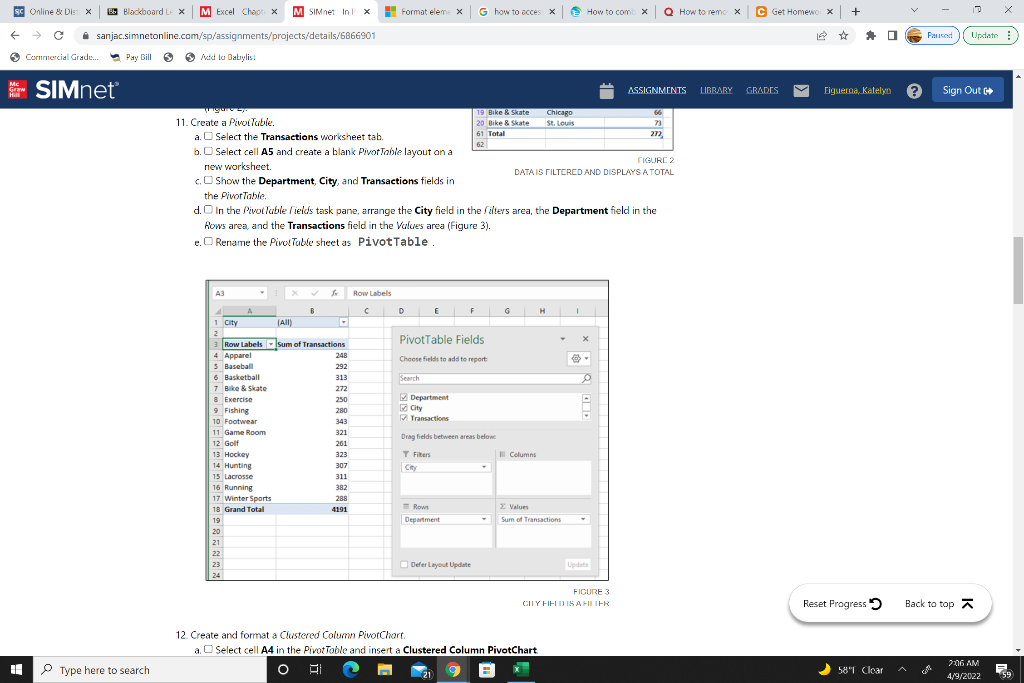Click the Filters funnel icon in the fields pane
The height and width of the screenshot is (683, 1024).
[x=405, y=454]
